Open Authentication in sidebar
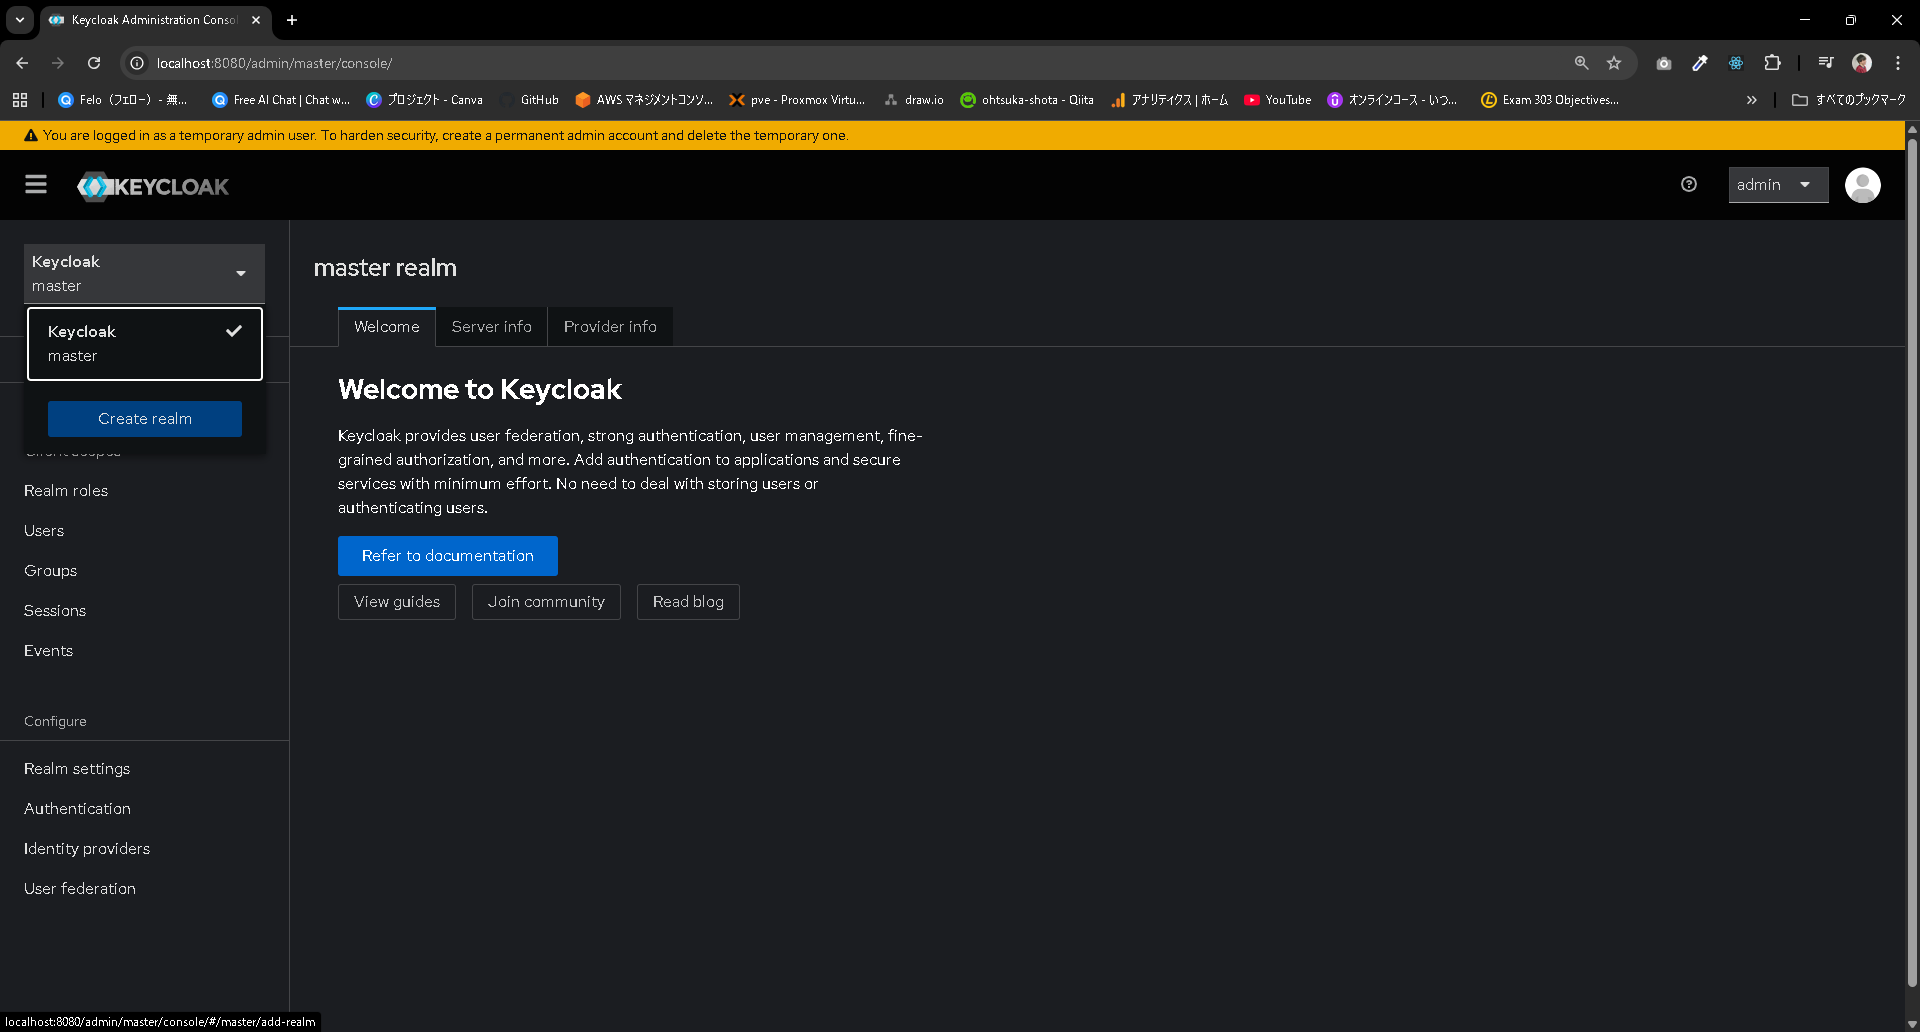The width and height of the screenshot is (1920, 1032). pyautogui.click(x=77, y=809)
